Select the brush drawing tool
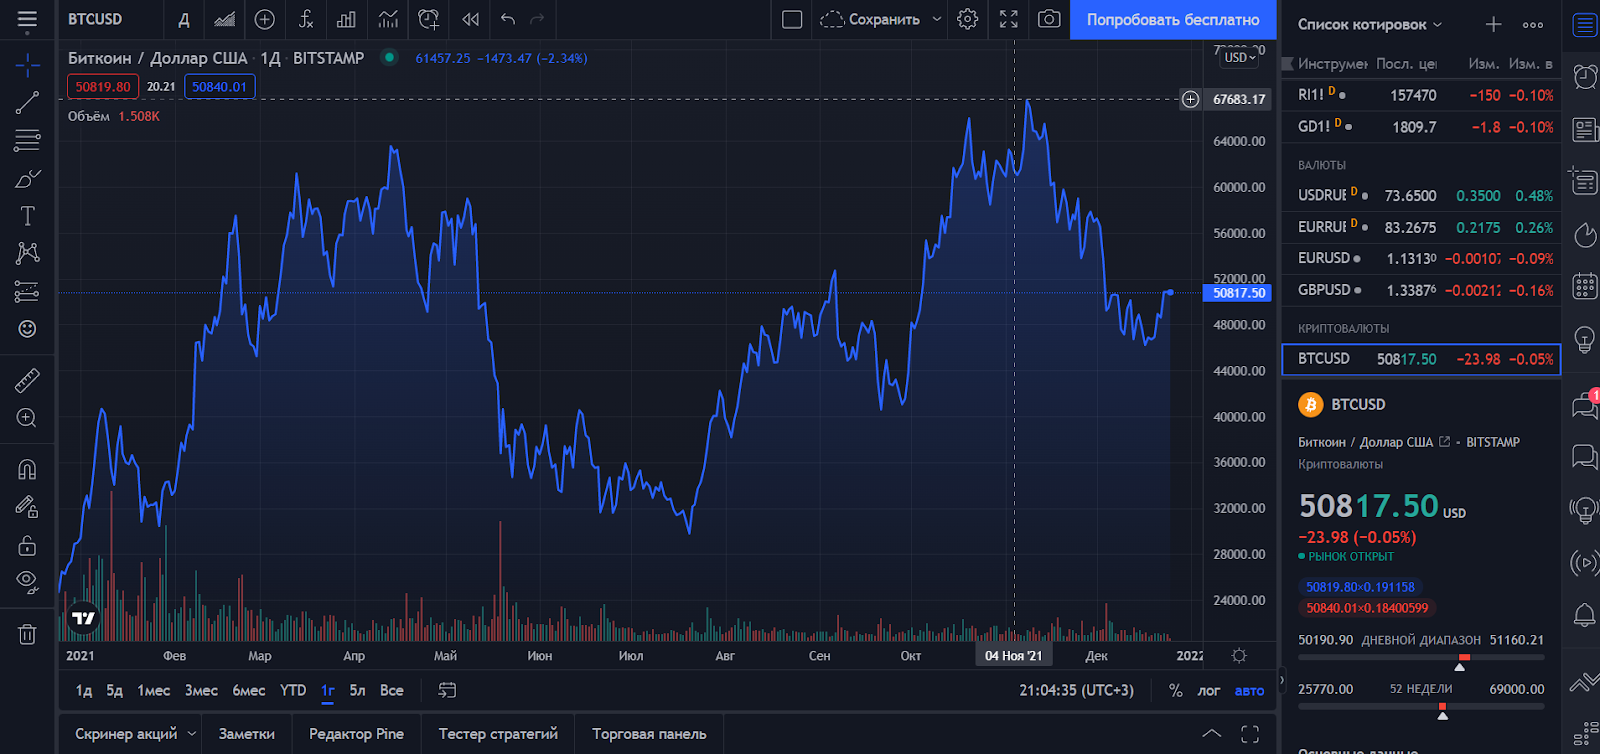1600x754 pixels. [x=27, y=179]
